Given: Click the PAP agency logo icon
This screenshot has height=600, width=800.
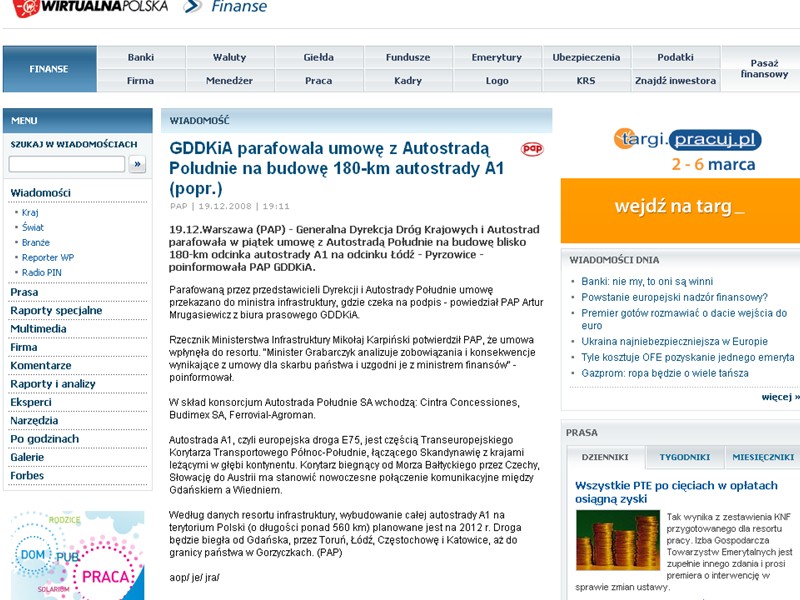Looking at the screenshot, I should [532, 148].
